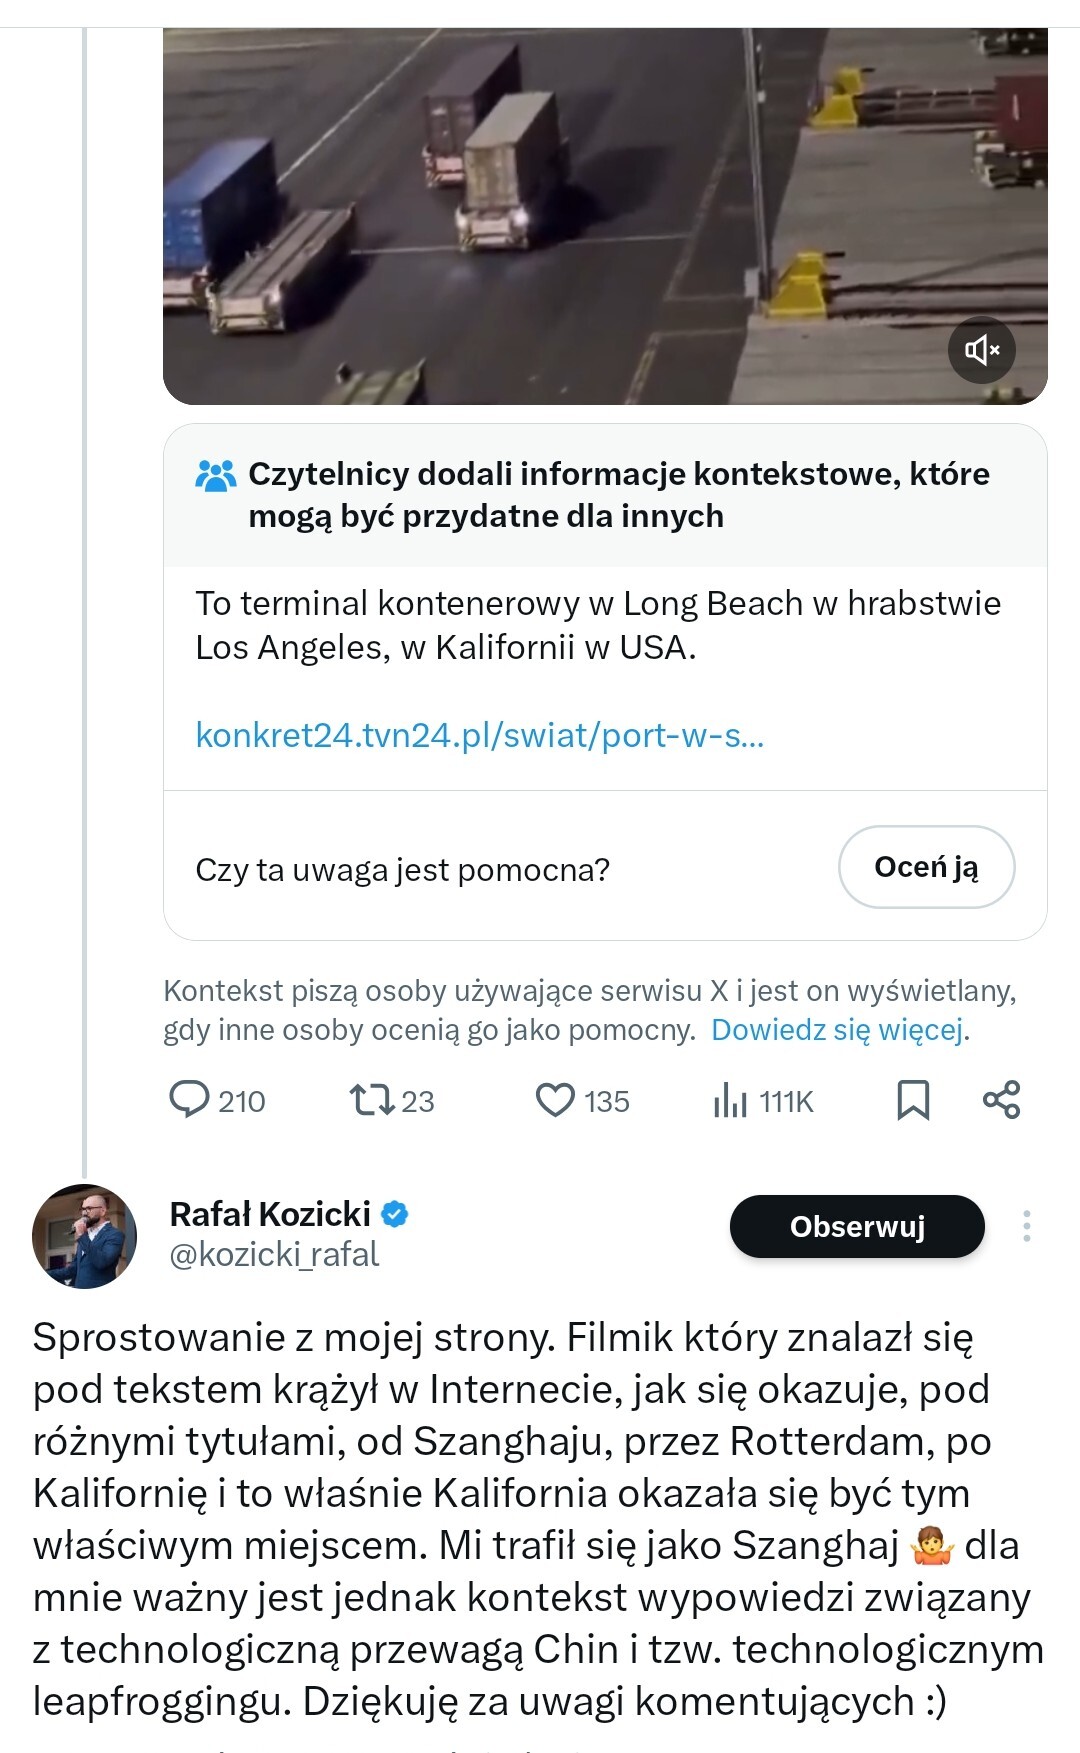1080x1753 pixels.
Task: Follow the Dowiedz się więcej link
Action: [x=838, y=1030]
